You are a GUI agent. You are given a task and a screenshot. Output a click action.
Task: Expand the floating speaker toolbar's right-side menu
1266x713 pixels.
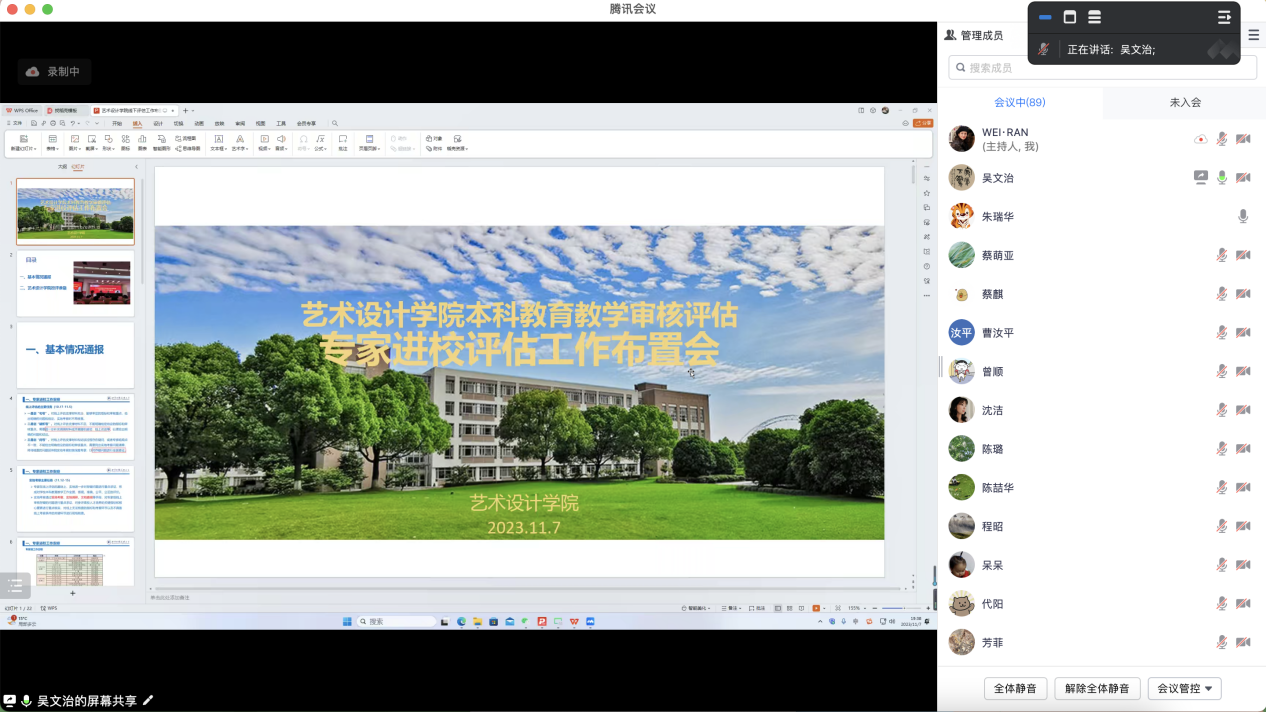[1223, 17]
